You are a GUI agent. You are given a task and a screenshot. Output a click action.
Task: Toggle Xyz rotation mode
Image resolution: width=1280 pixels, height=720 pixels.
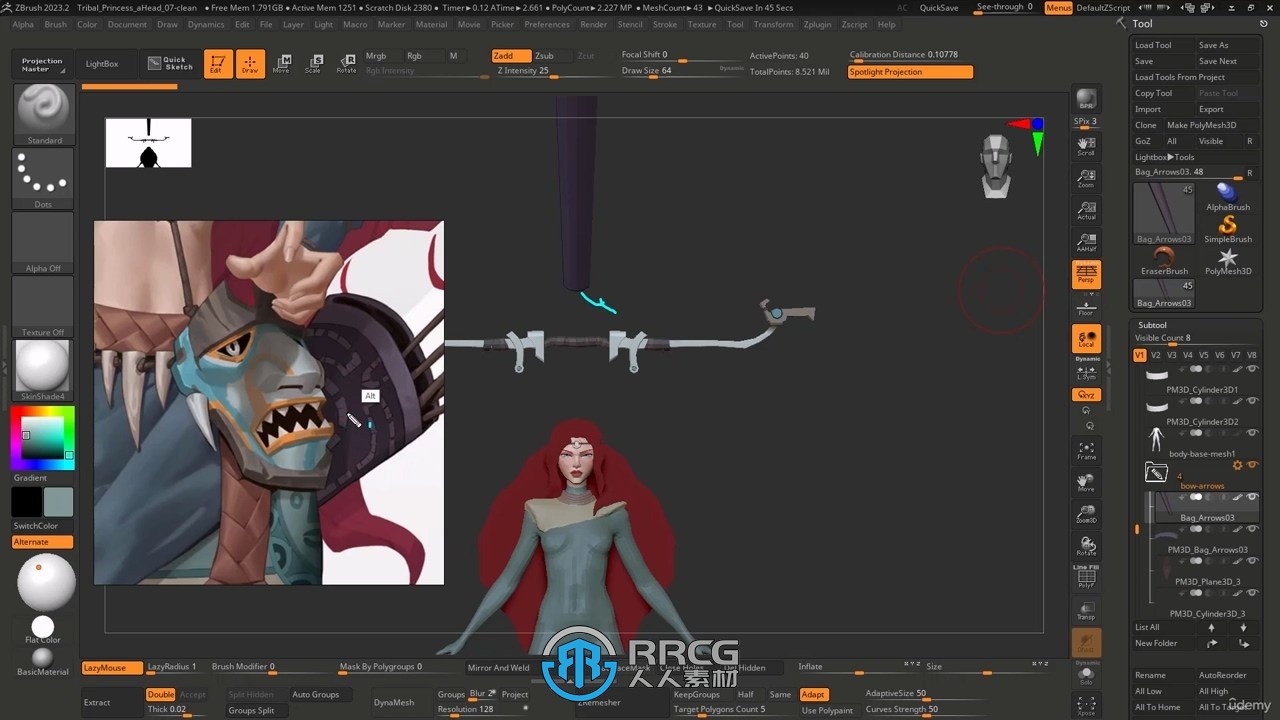pos(1086,395)
